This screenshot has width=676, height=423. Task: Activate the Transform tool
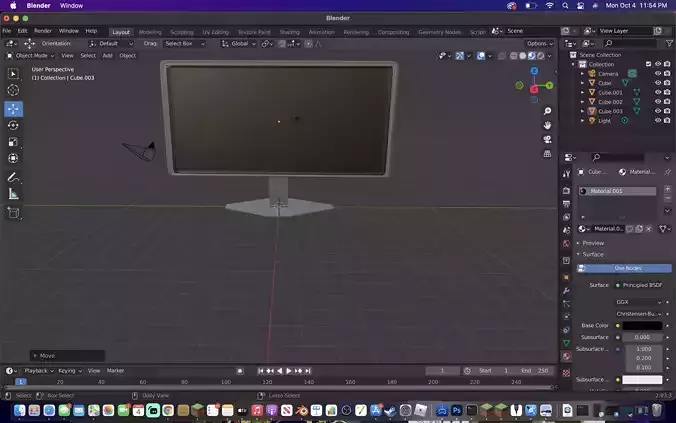click(x=13, y=158)
